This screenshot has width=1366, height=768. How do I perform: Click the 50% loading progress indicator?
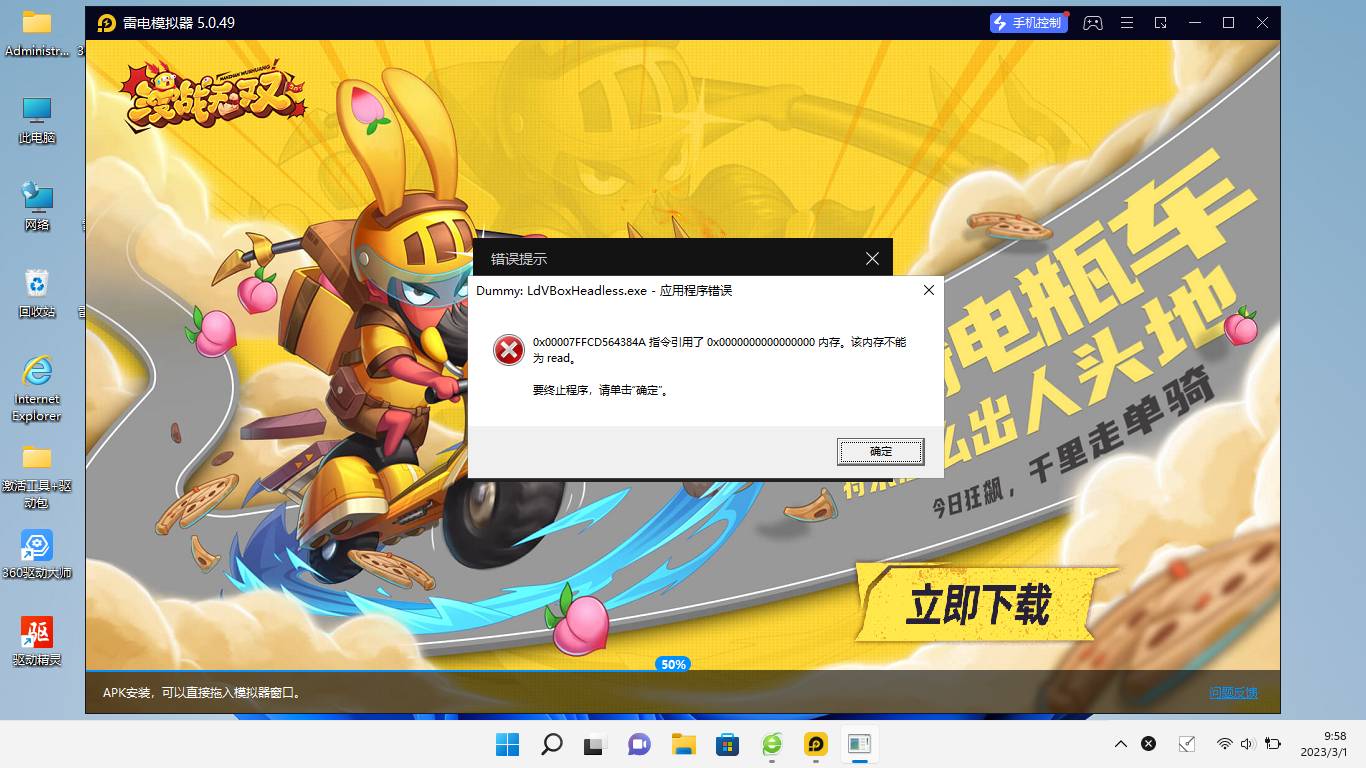coord(673,664)
